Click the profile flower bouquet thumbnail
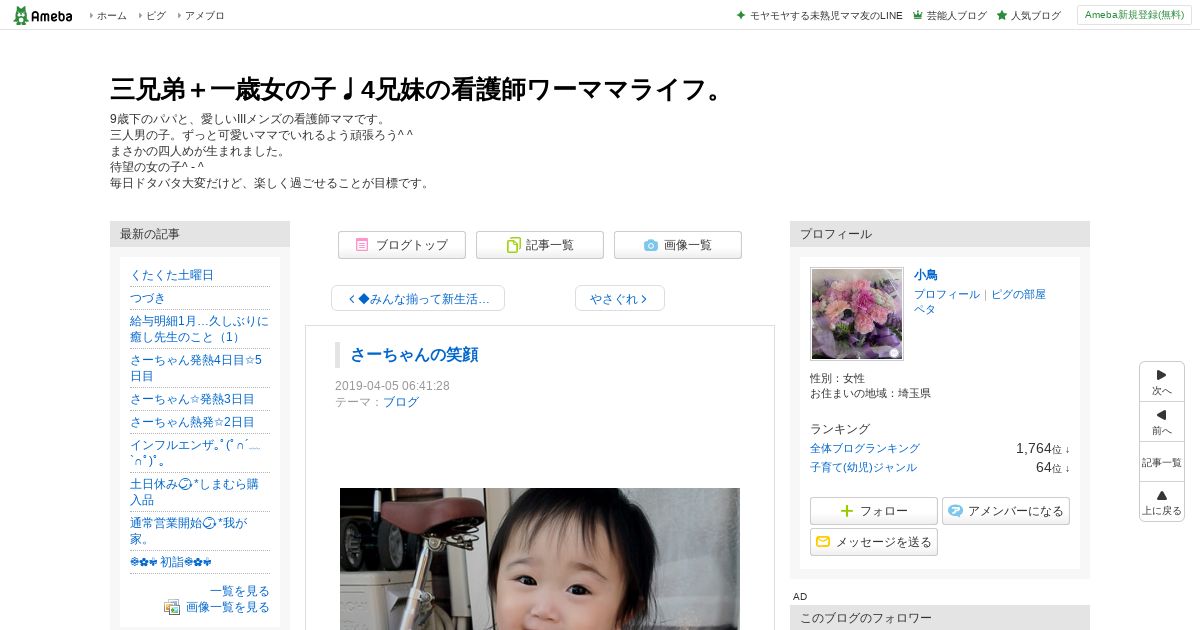This screenshot has height=630, width=1200. (857, 314)
